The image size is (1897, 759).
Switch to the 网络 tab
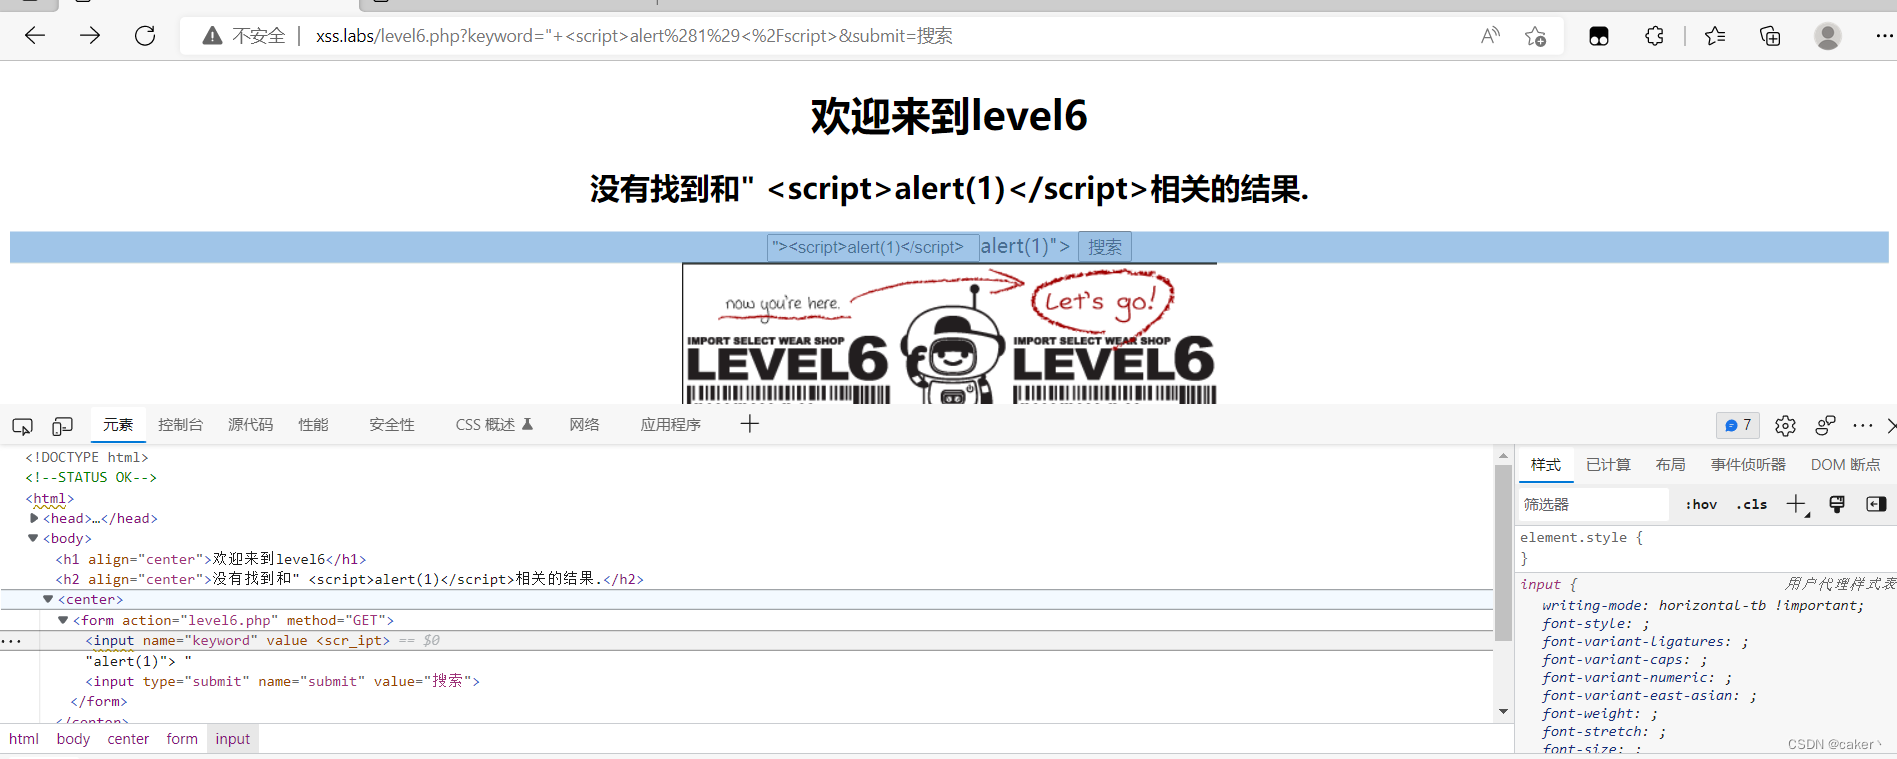click(584, 425)
